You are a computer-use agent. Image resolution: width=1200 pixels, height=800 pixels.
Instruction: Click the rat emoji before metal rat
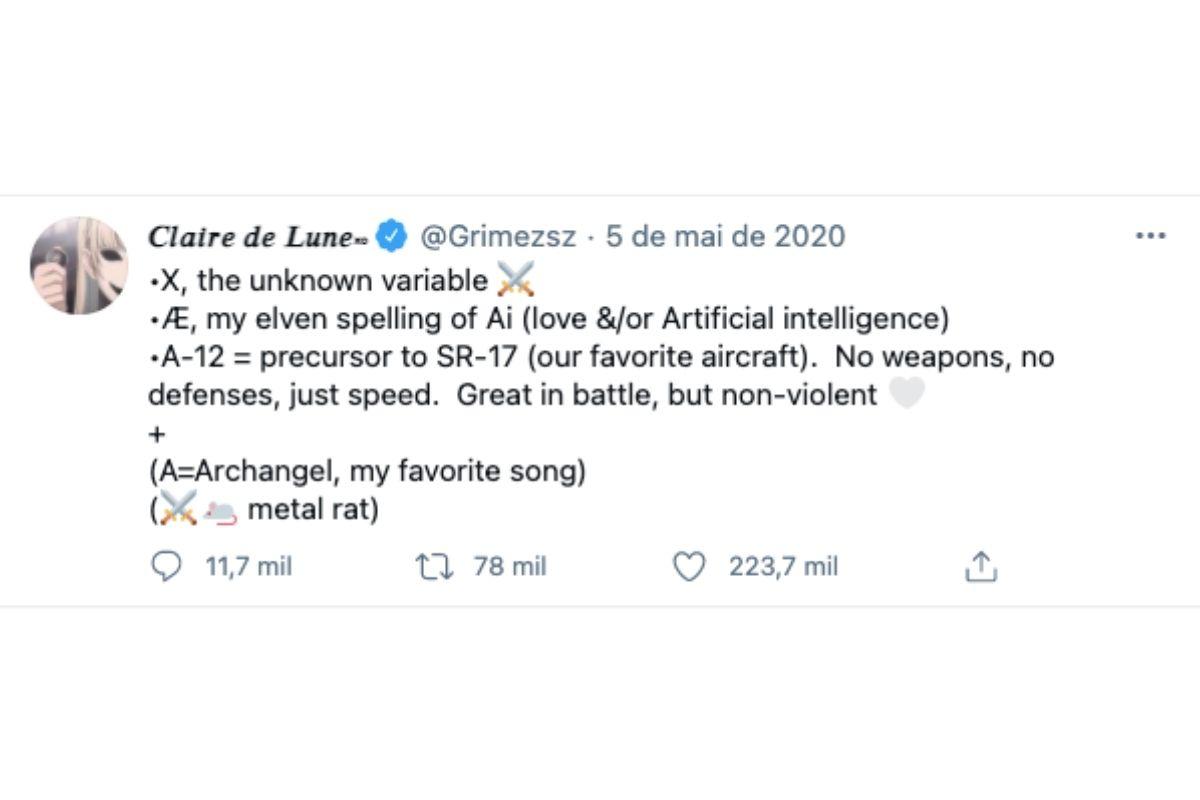click(220, 511)
